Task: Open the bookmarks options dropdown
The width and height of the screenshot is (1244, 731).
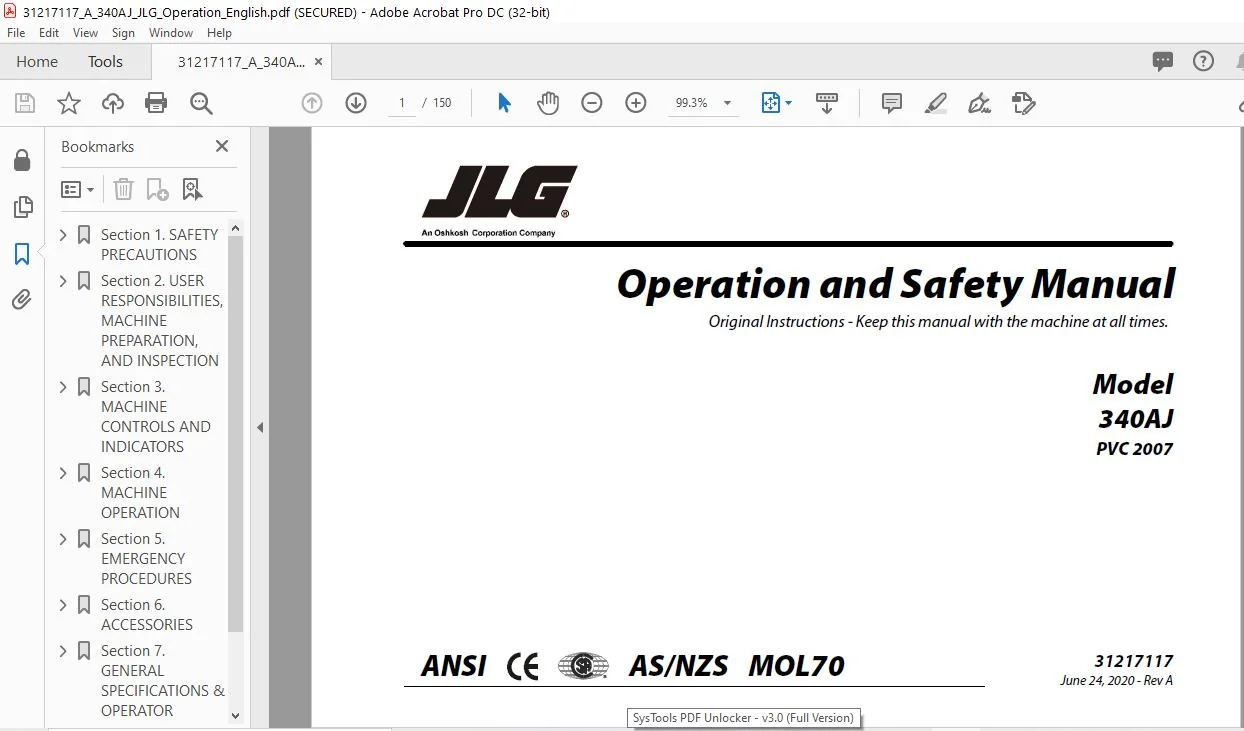Action: [x=78, y=189]
